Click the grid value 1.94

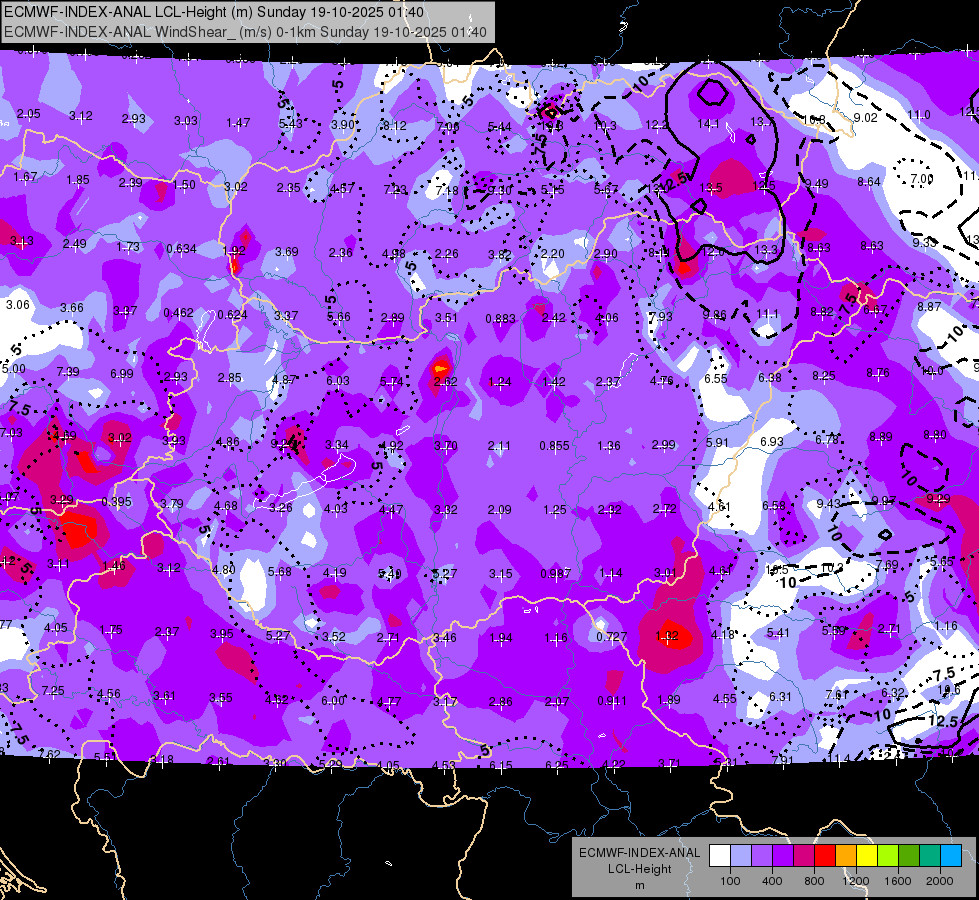tap(501, 638)
